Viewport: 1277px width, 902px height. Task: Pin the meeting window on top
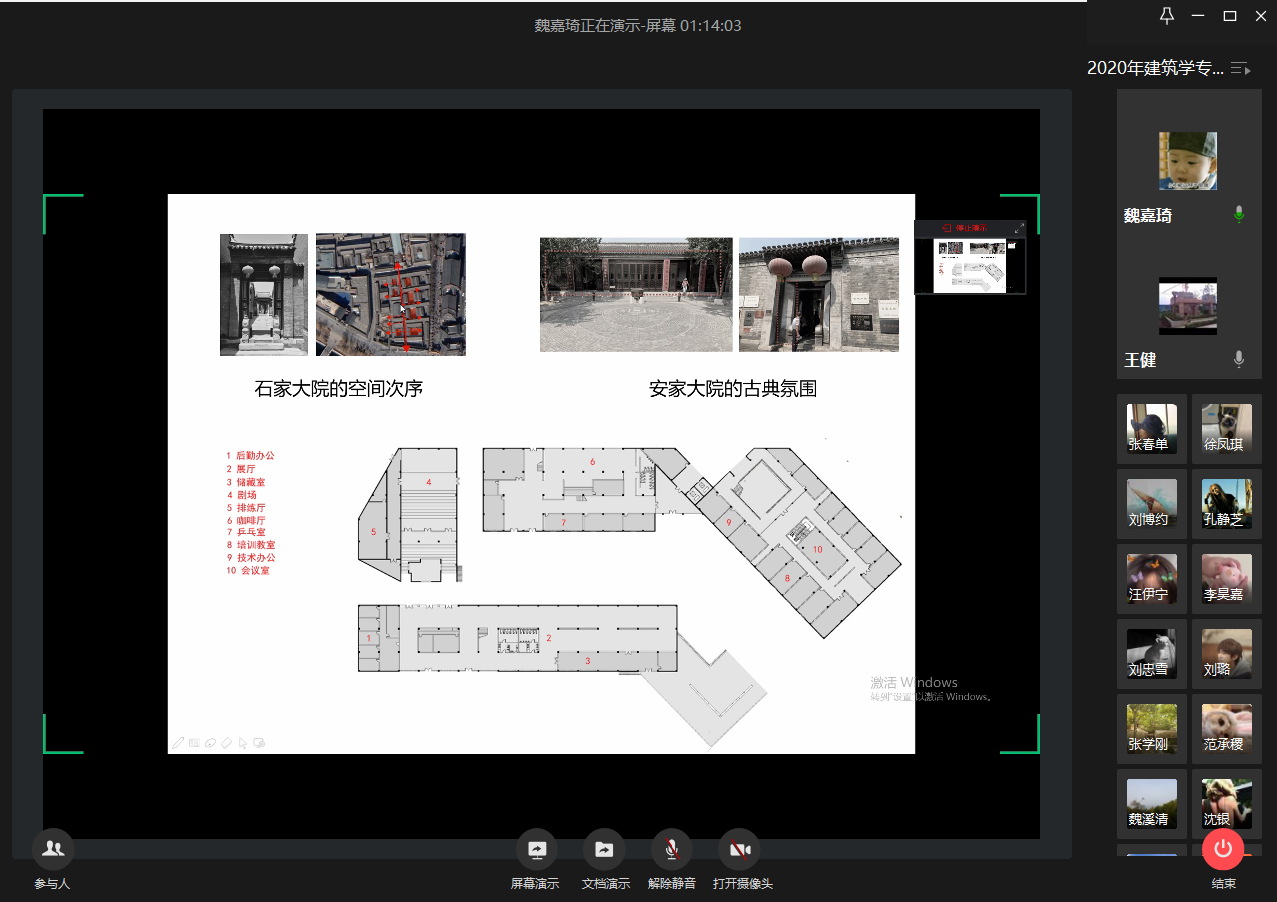pos(1166,16)
